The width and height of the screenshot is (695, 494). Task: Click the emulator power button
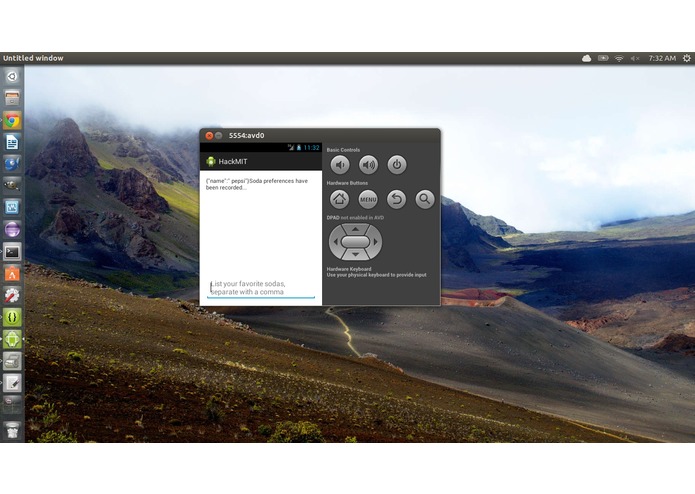tap(397, 165)
